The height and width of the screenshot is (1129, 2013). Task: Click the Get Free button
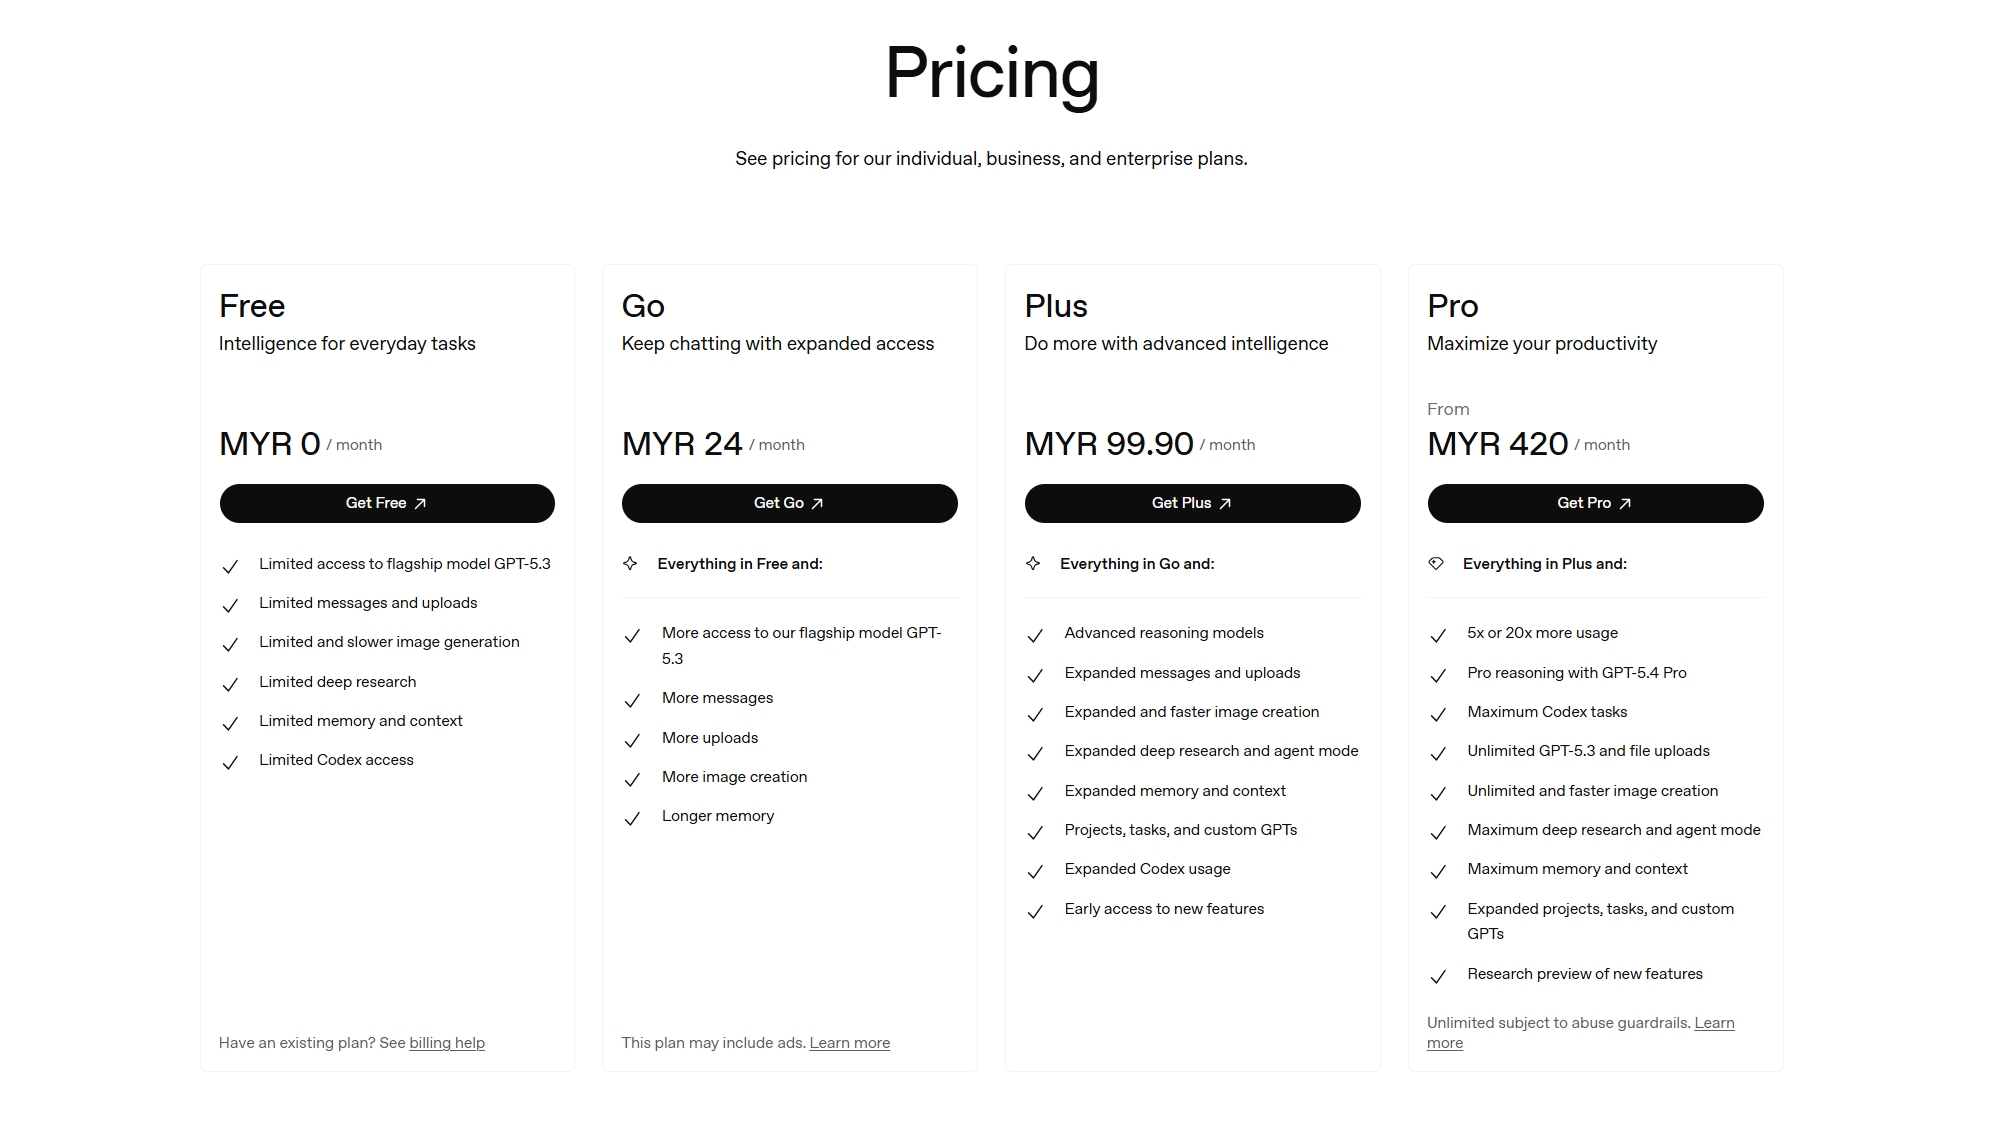(x=387, y=503)
